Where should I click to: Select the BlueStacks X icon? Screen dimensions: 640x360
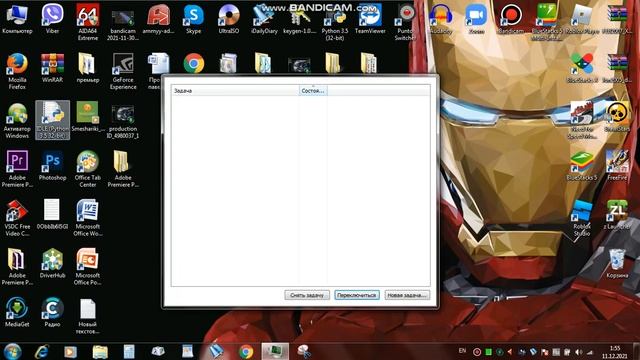[582, 68]
